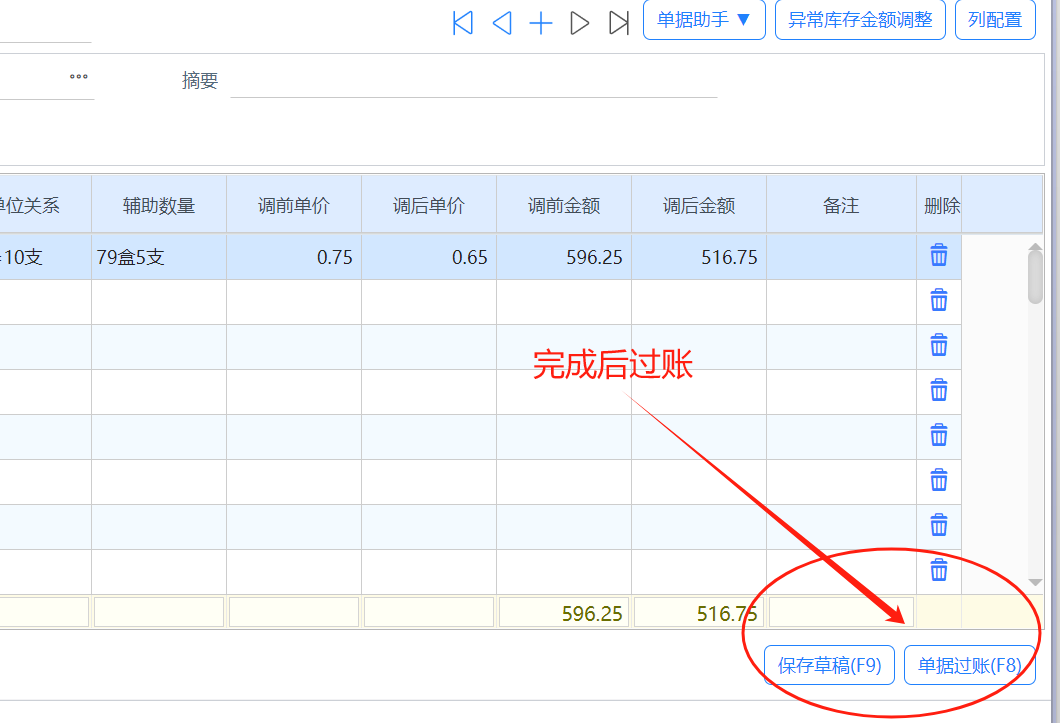Screen dimensions: 1060x723
Task: Click the scroll down arrow of the table
Action: [x=1035, y=582]
